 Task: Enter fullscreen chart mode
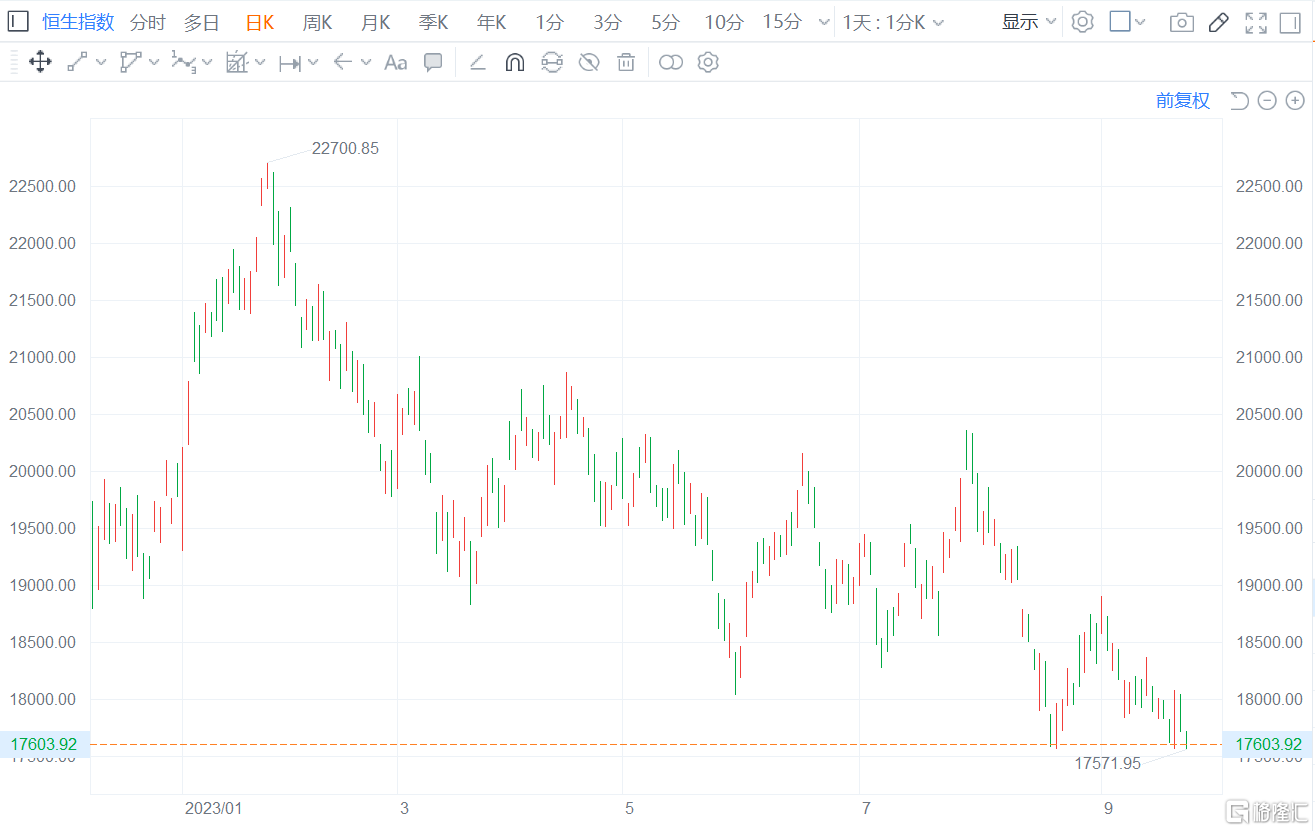pos(1256,22)
